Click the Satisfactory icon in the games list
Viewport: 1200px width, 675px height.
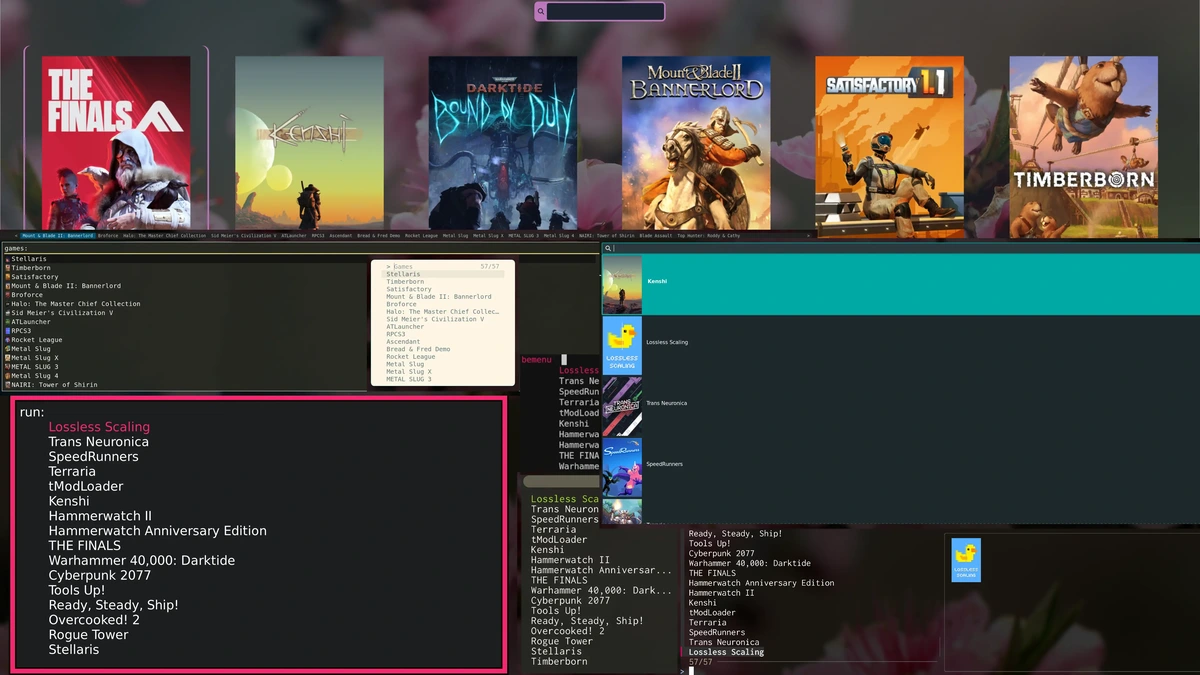[8, 277]
